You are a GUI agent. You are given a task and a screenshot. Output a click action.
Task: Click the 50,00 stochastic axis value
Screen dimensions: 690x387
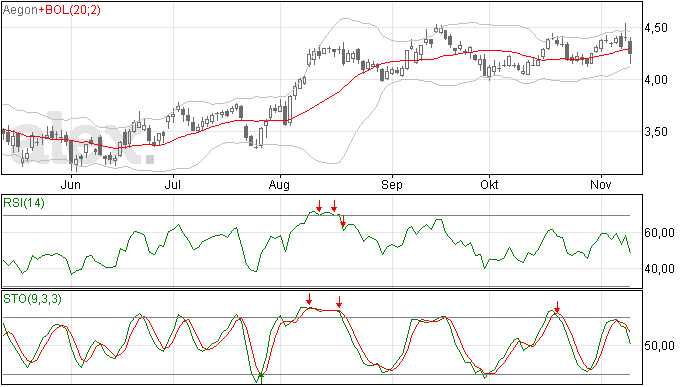tap(659, 346)
